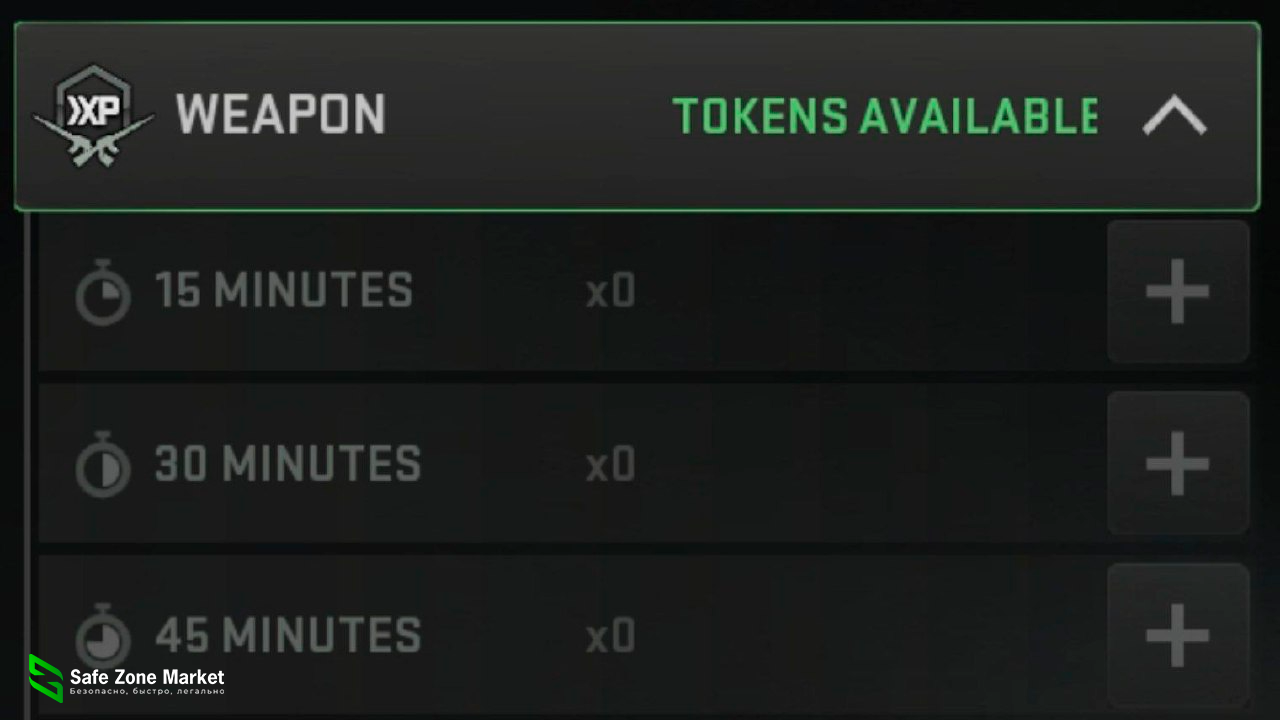The image size is (1280, 720).
Task: Click the x0 count for 45 minutes
Action: click(610, 636)
